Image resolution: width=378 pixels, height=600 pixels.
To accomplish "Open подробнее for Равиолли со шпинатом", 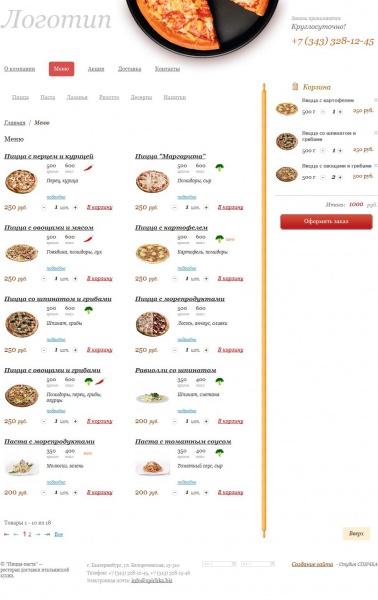I will [x=187, y=411].
